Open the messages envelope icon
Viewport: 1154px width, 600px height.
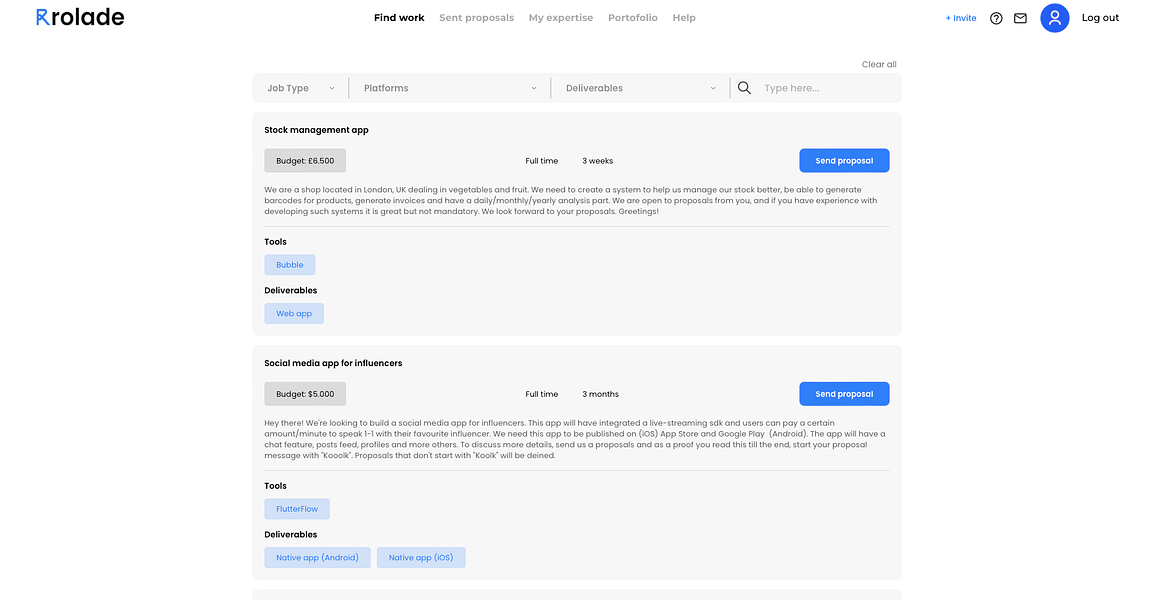(x=1020, y=18)
